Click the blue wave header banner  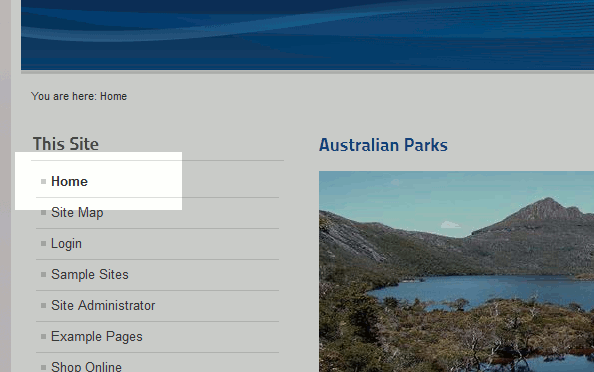[308, 35]
